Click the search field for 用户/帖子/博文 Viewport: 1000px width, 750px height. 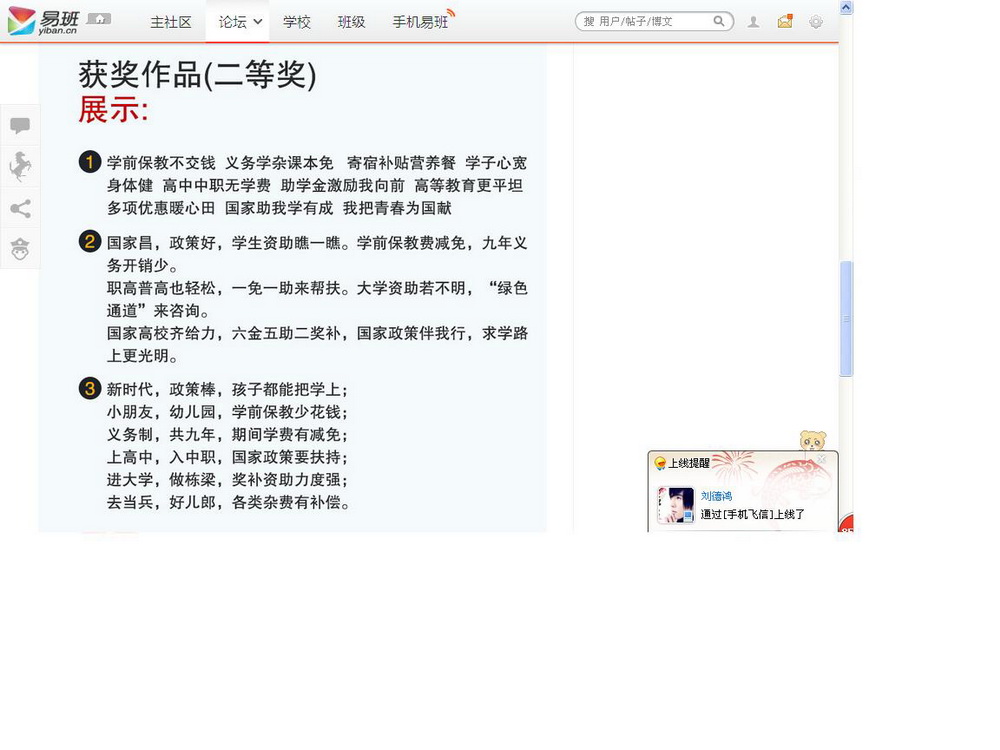click(x=645, y=21)
